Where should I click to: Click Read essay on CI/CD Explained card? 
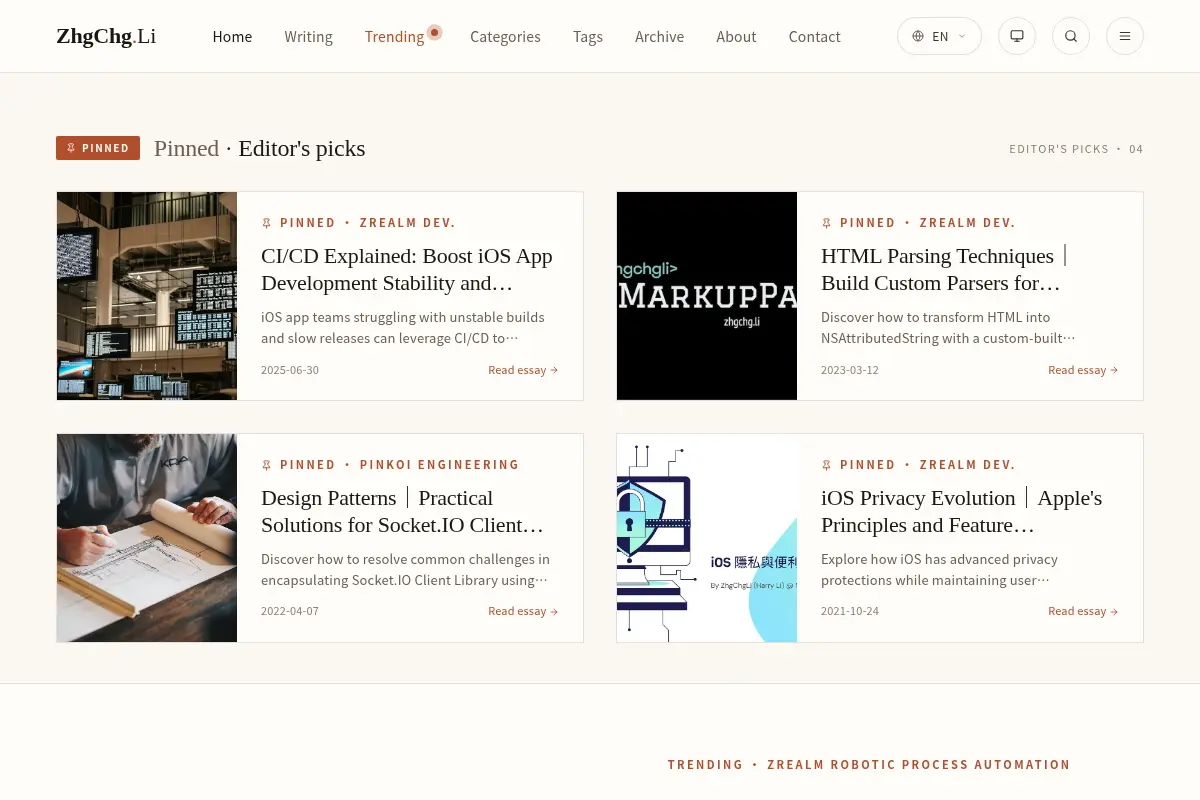523,370
